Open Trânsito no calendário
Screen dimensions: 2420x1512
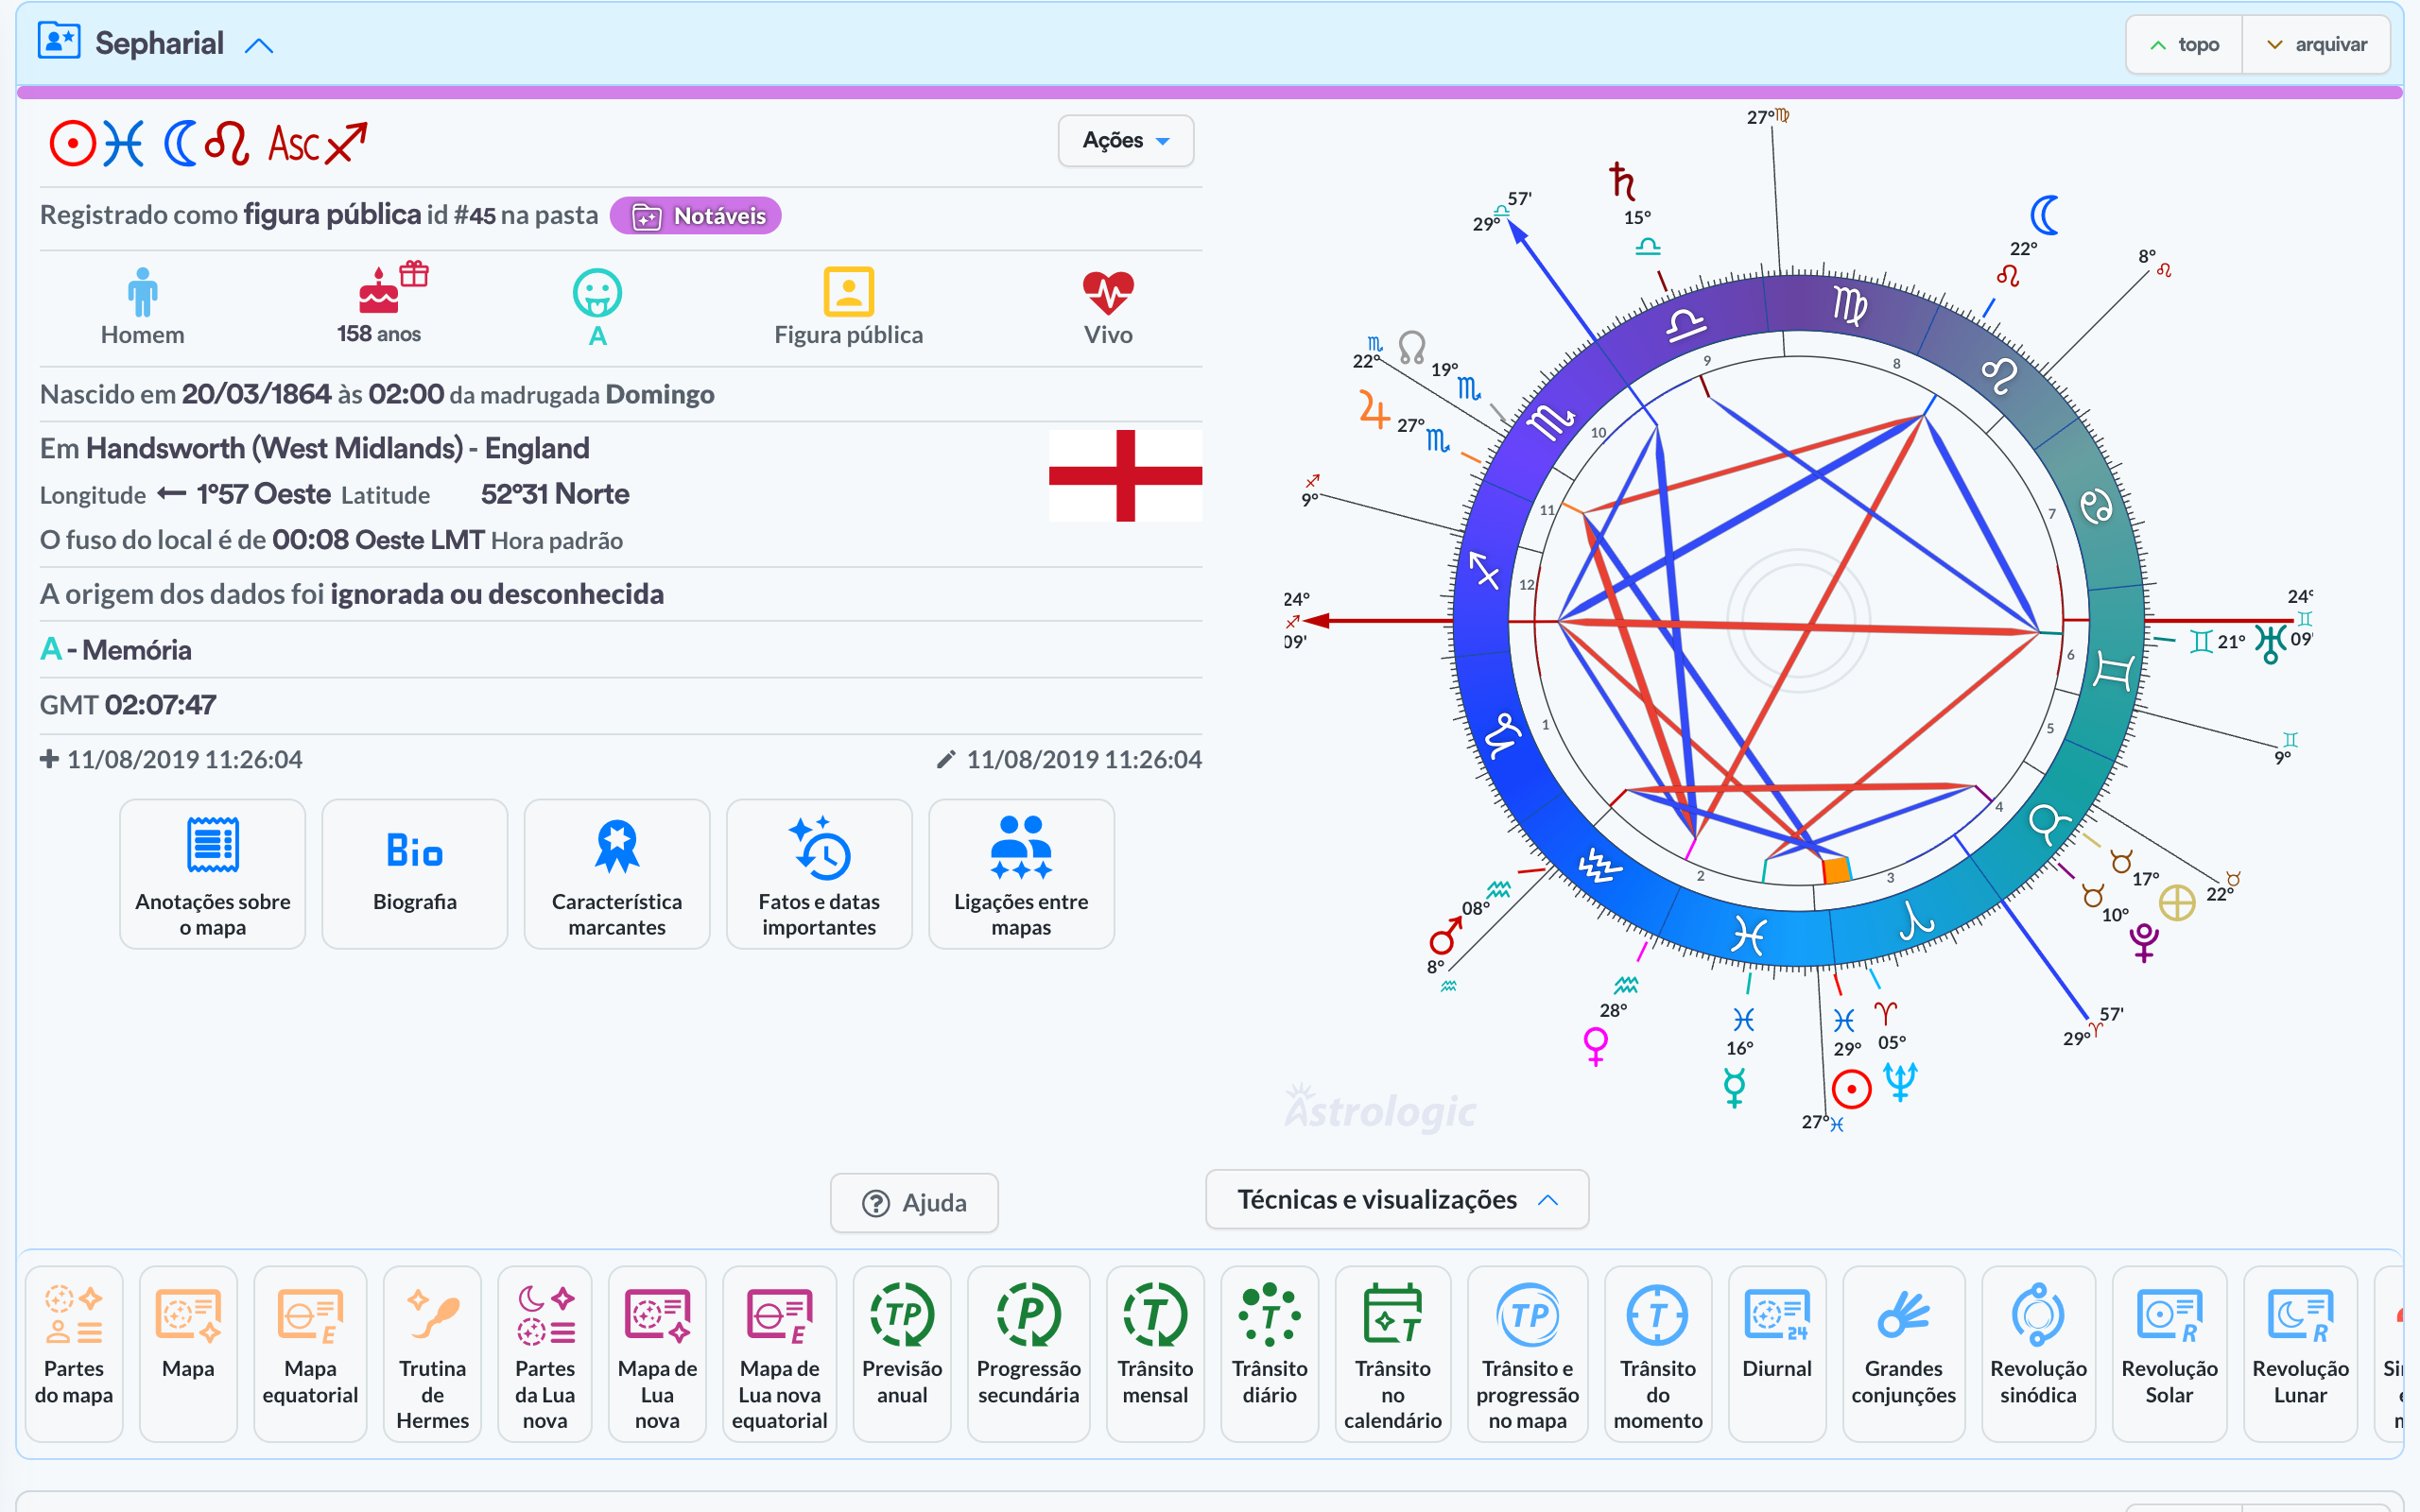[1392, 1352]
